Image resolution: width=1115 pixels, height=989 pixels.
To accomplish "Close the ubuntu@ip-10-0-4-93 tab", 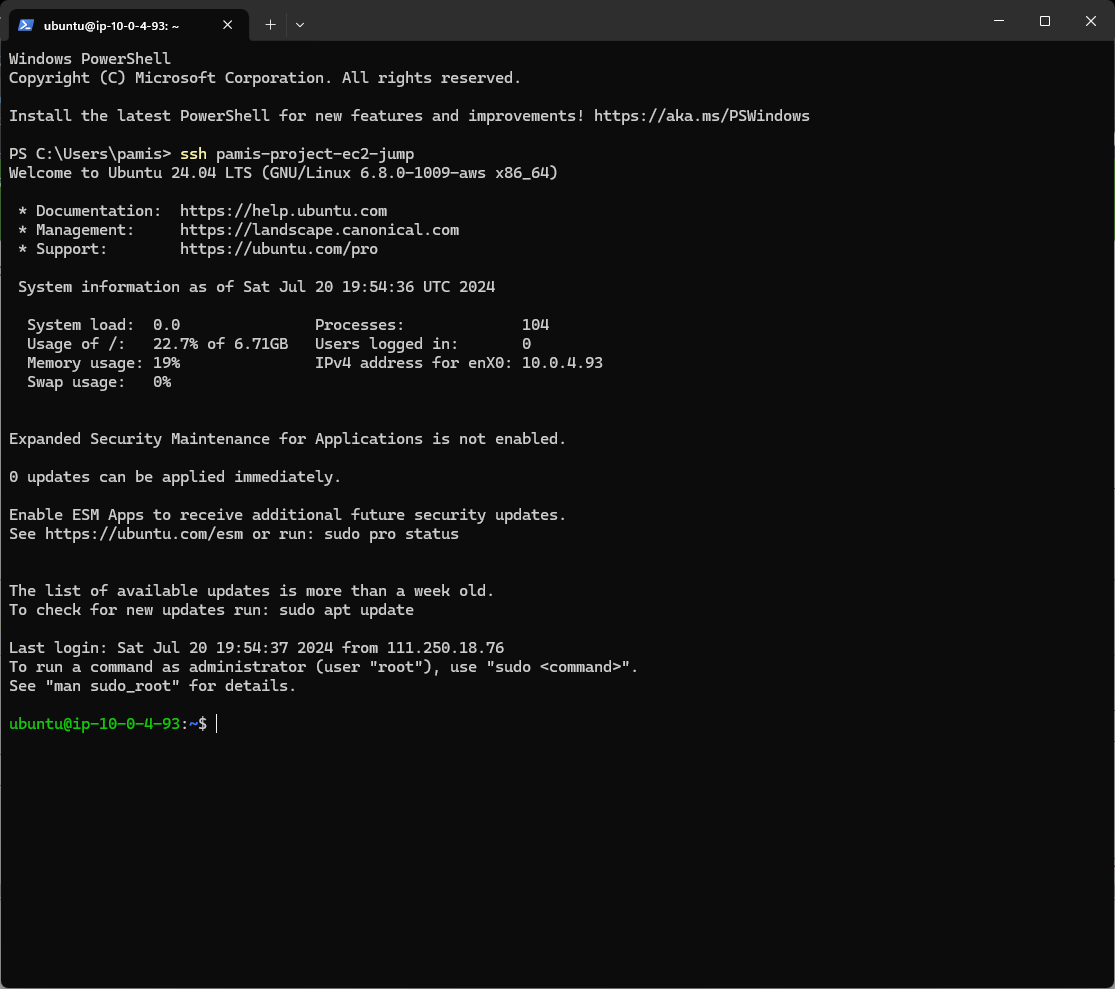I will pyautogui.click(x=228, y=25).
